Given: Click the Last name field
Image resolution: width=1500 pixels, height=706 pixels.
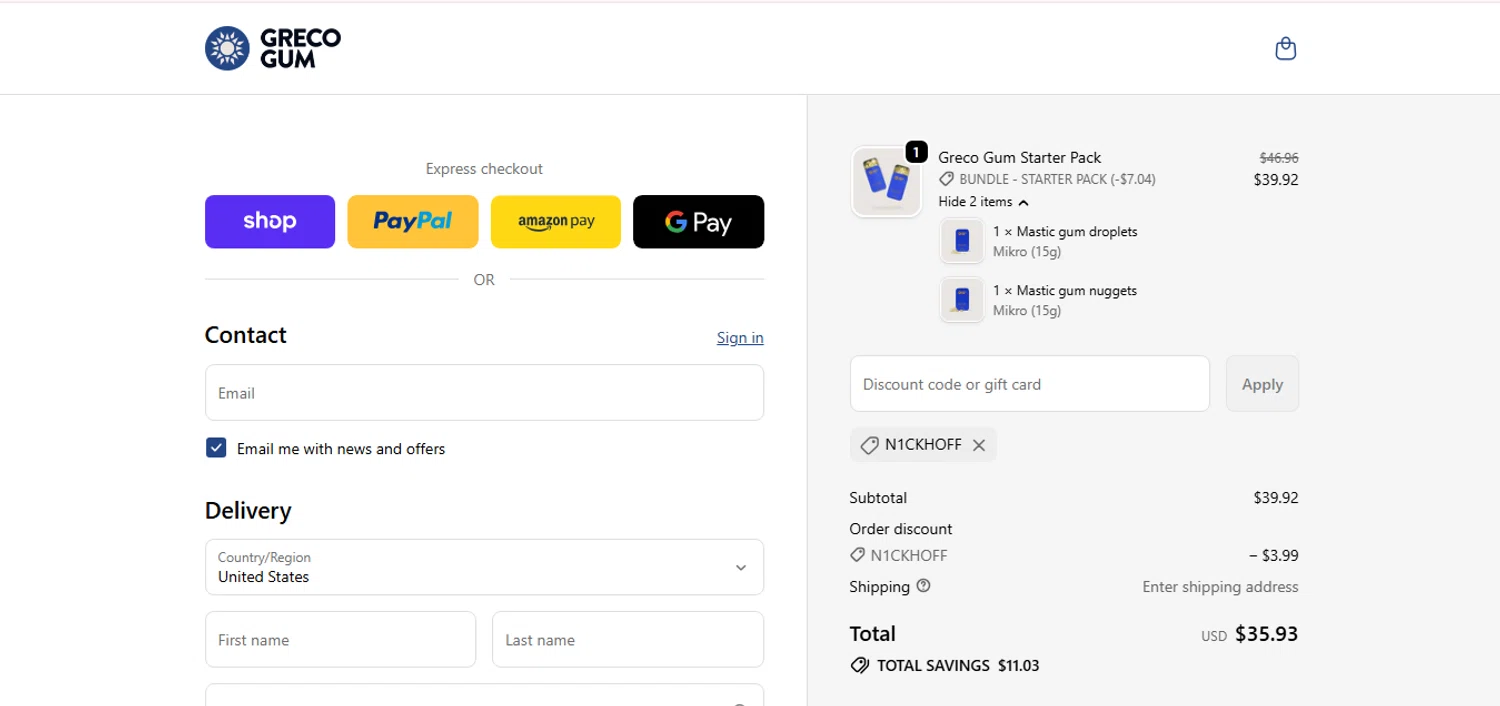Looking at the screenshot, I should tap(628, 640).
